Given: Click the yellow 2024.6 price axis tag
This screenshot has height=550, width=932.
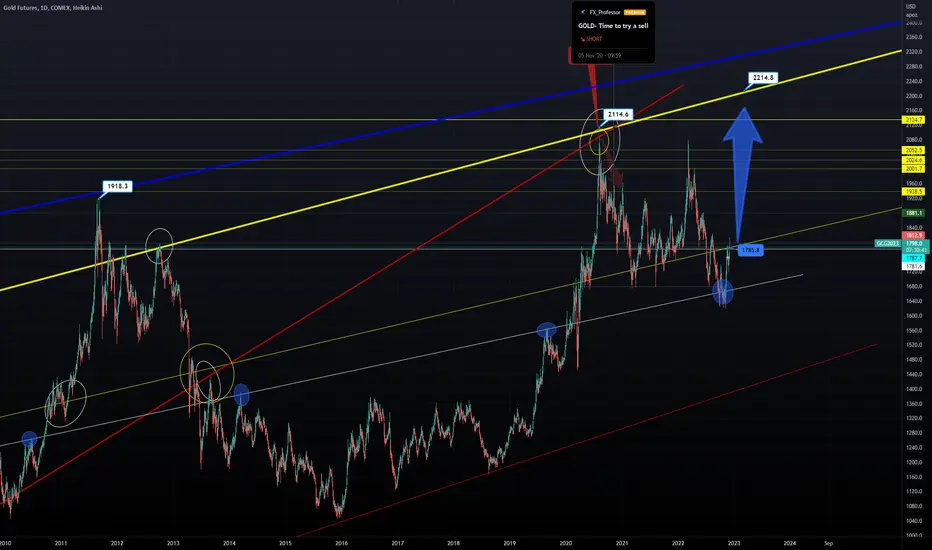Looking at the screenshot, I should [x=914, y=160].
